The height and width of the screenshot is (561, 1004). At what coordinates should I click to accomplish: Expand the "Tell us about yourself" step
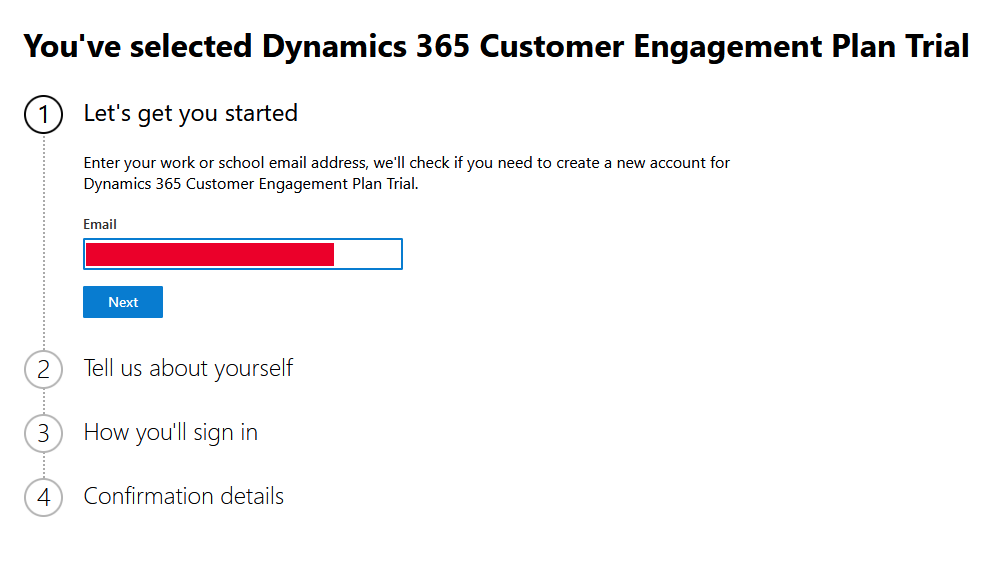(188, 368)
